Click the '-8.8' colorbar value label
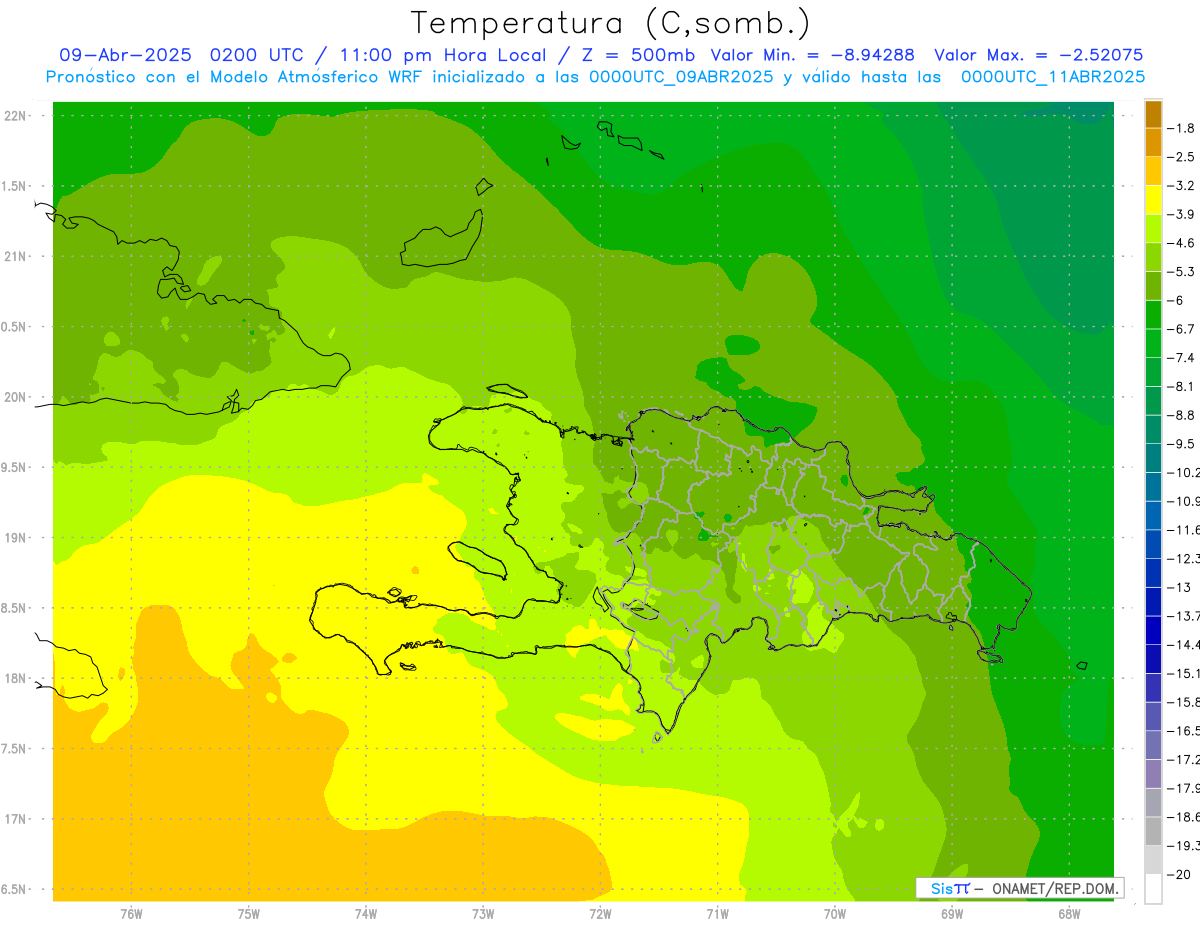 (x=1182, y=415)
